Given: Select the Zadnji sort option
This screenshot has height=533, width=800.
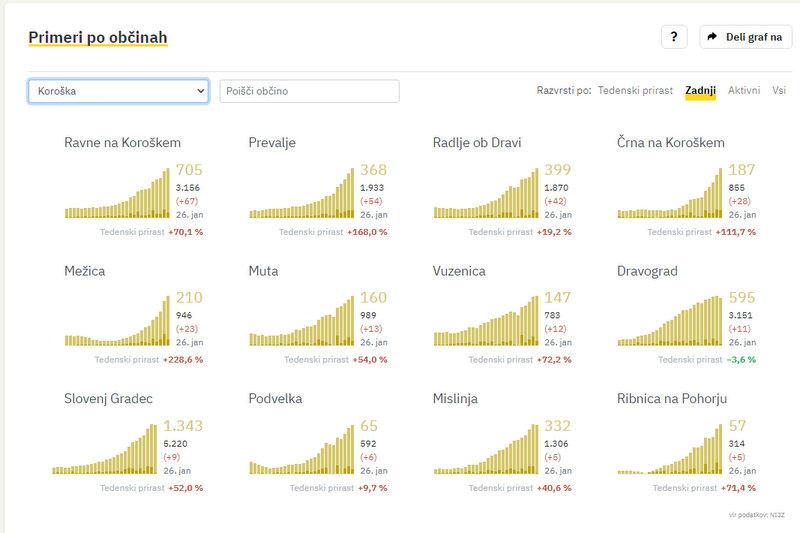Looking at the screenshot, I should coord(700,91).
